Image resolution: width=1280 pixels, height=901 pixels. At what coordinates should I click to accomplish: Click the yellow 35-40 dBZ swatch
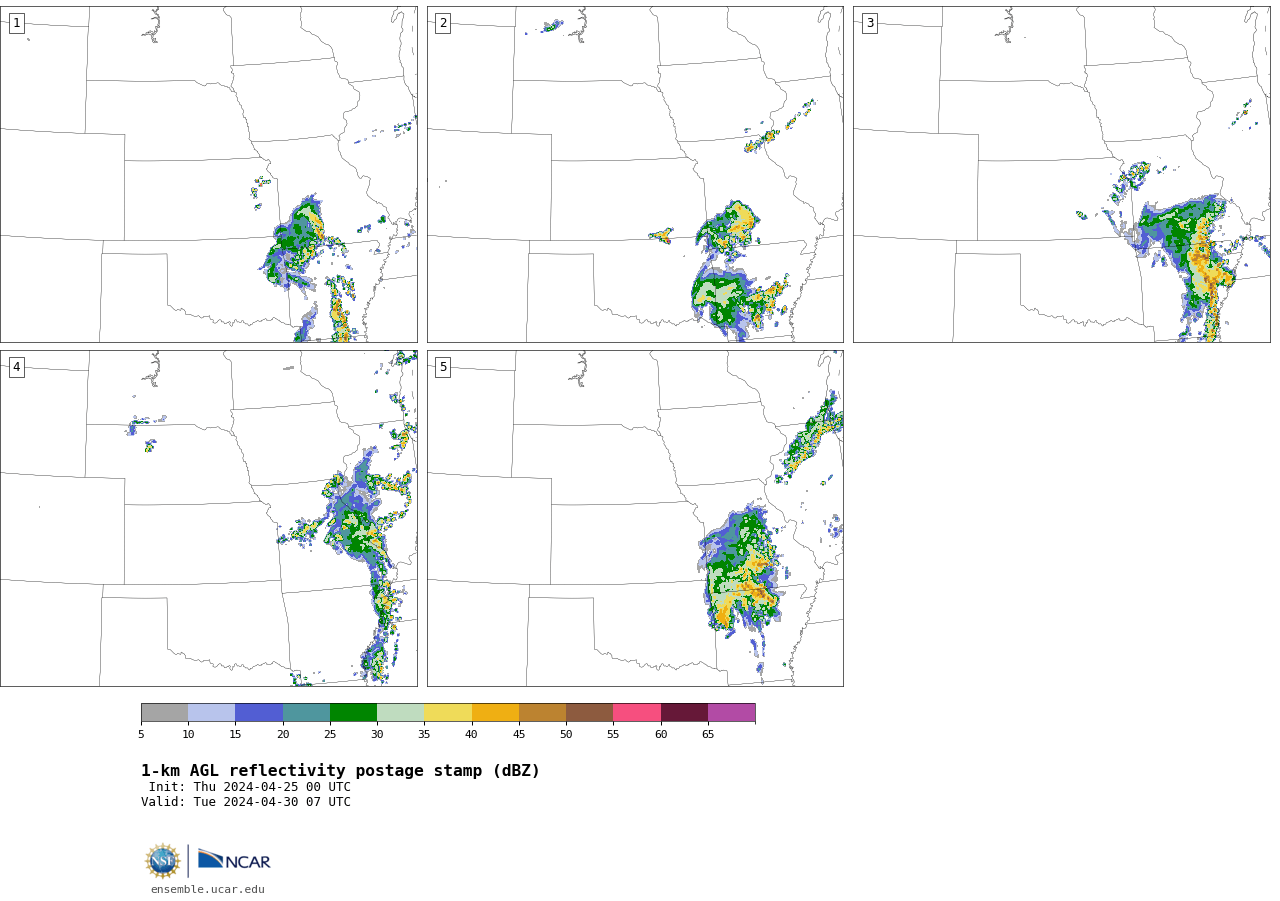[x=448, y=712]
